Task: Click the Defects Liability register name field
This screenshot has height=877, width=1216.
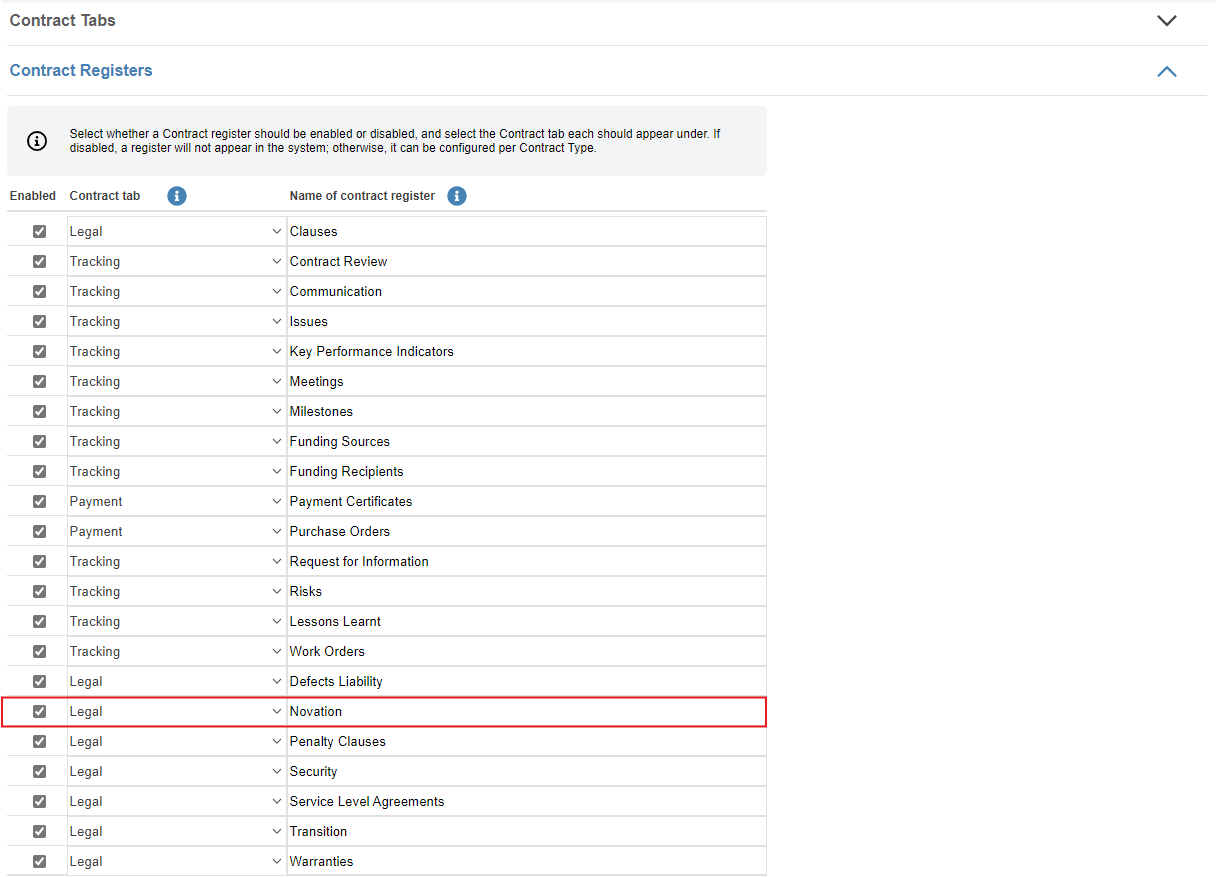Action: pyautogui.click(x=526, y=681)
